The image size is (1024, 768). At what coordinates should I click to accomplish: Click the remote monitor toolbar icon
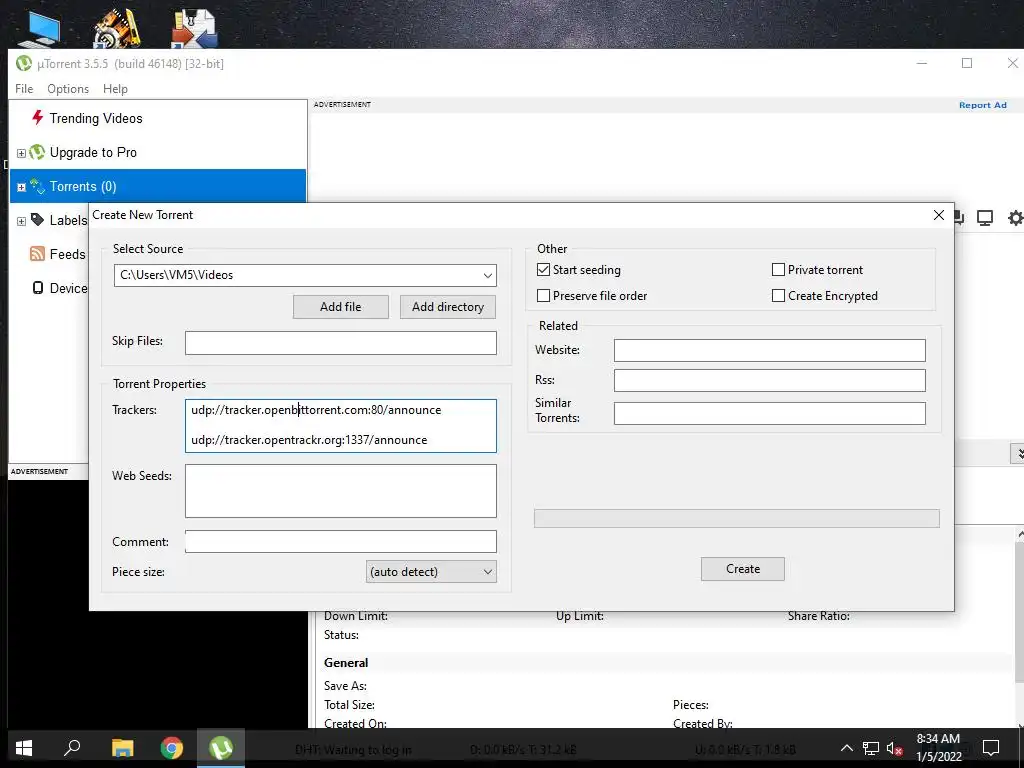tap(985, 217)
